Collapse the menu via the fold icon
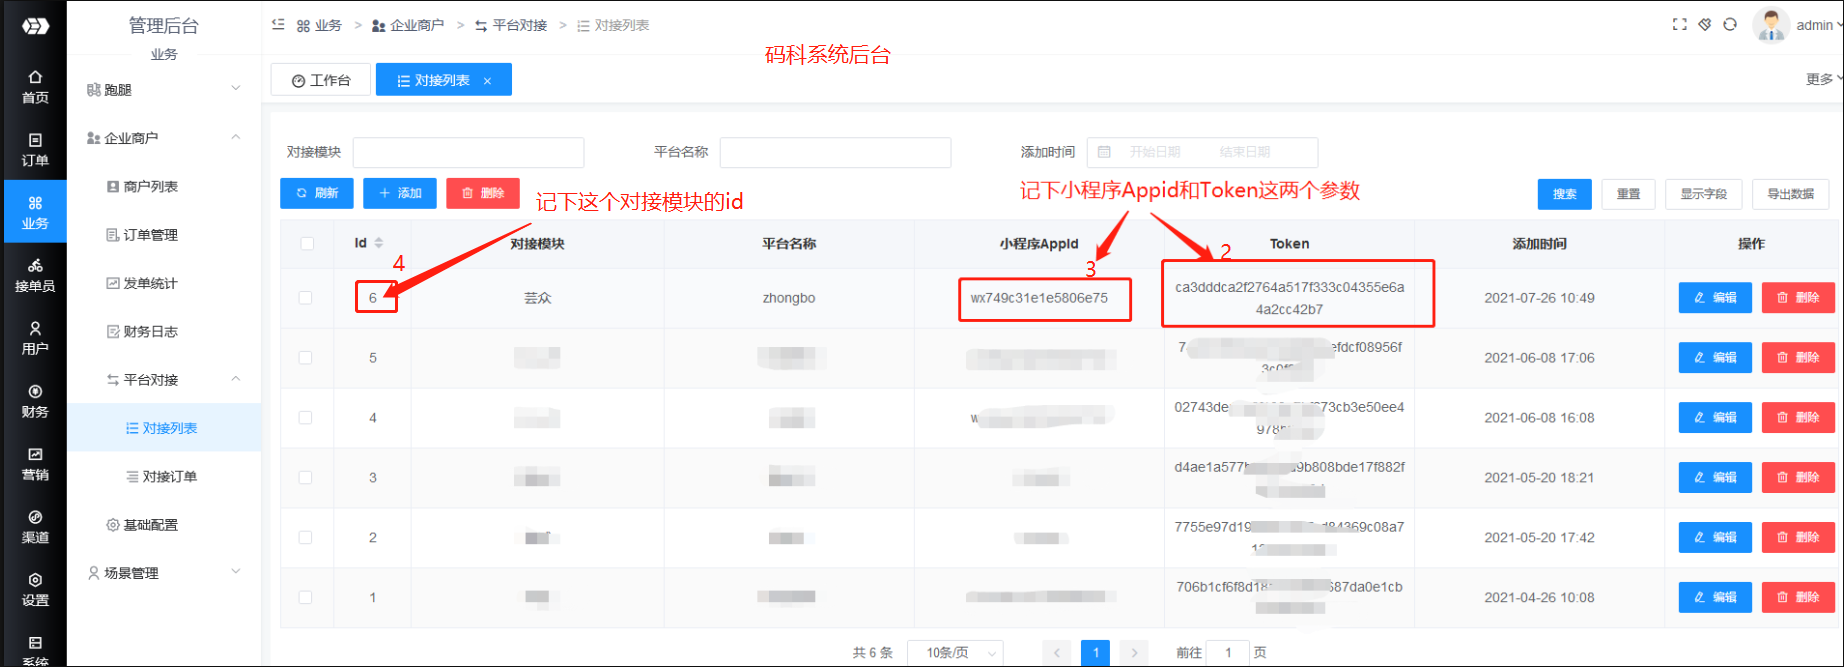This screenshot has width=1844, height=667. pyautogui.click(x=278, y=25)
